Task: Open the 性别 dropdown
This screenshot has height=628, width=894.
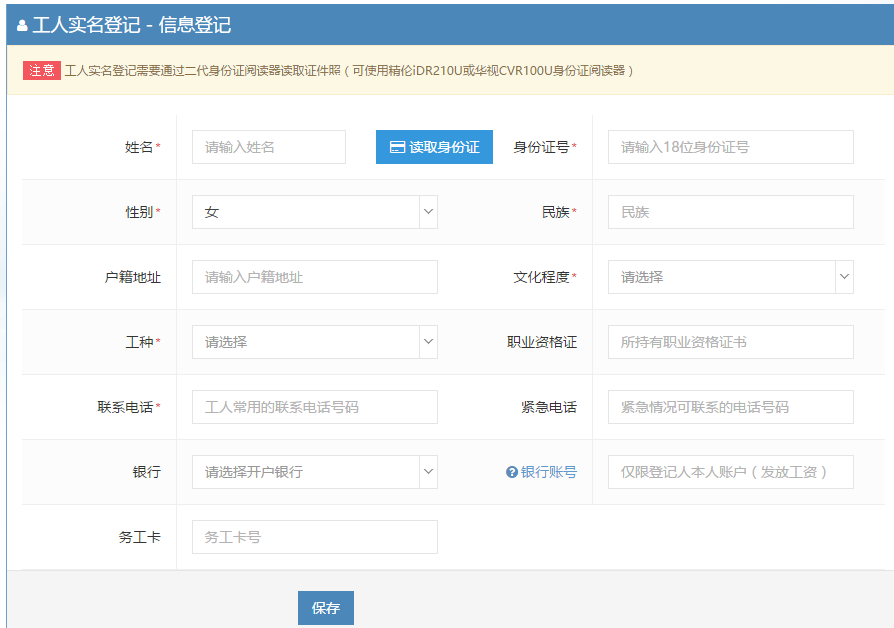Action: coord(314,212)
